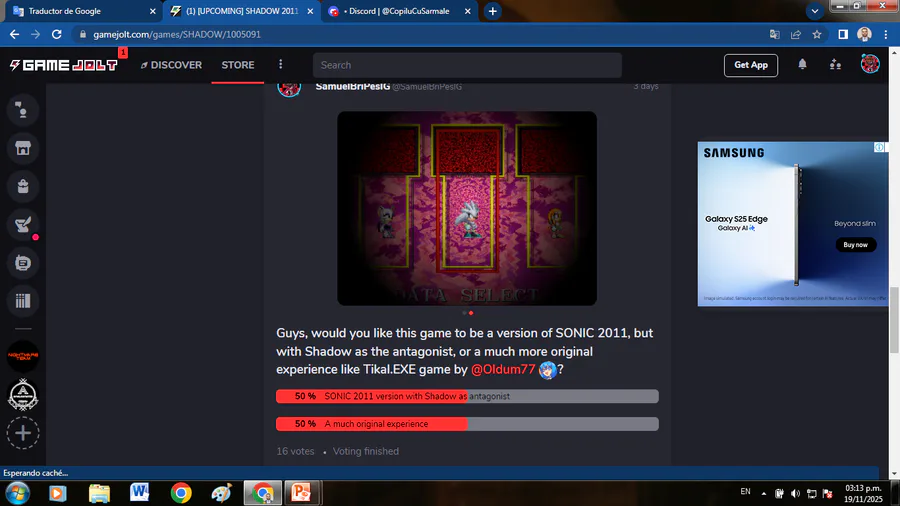The height and width of the screenshot is (506, 900).
Task: Click the browser back arrow
Action: [14, 34]
